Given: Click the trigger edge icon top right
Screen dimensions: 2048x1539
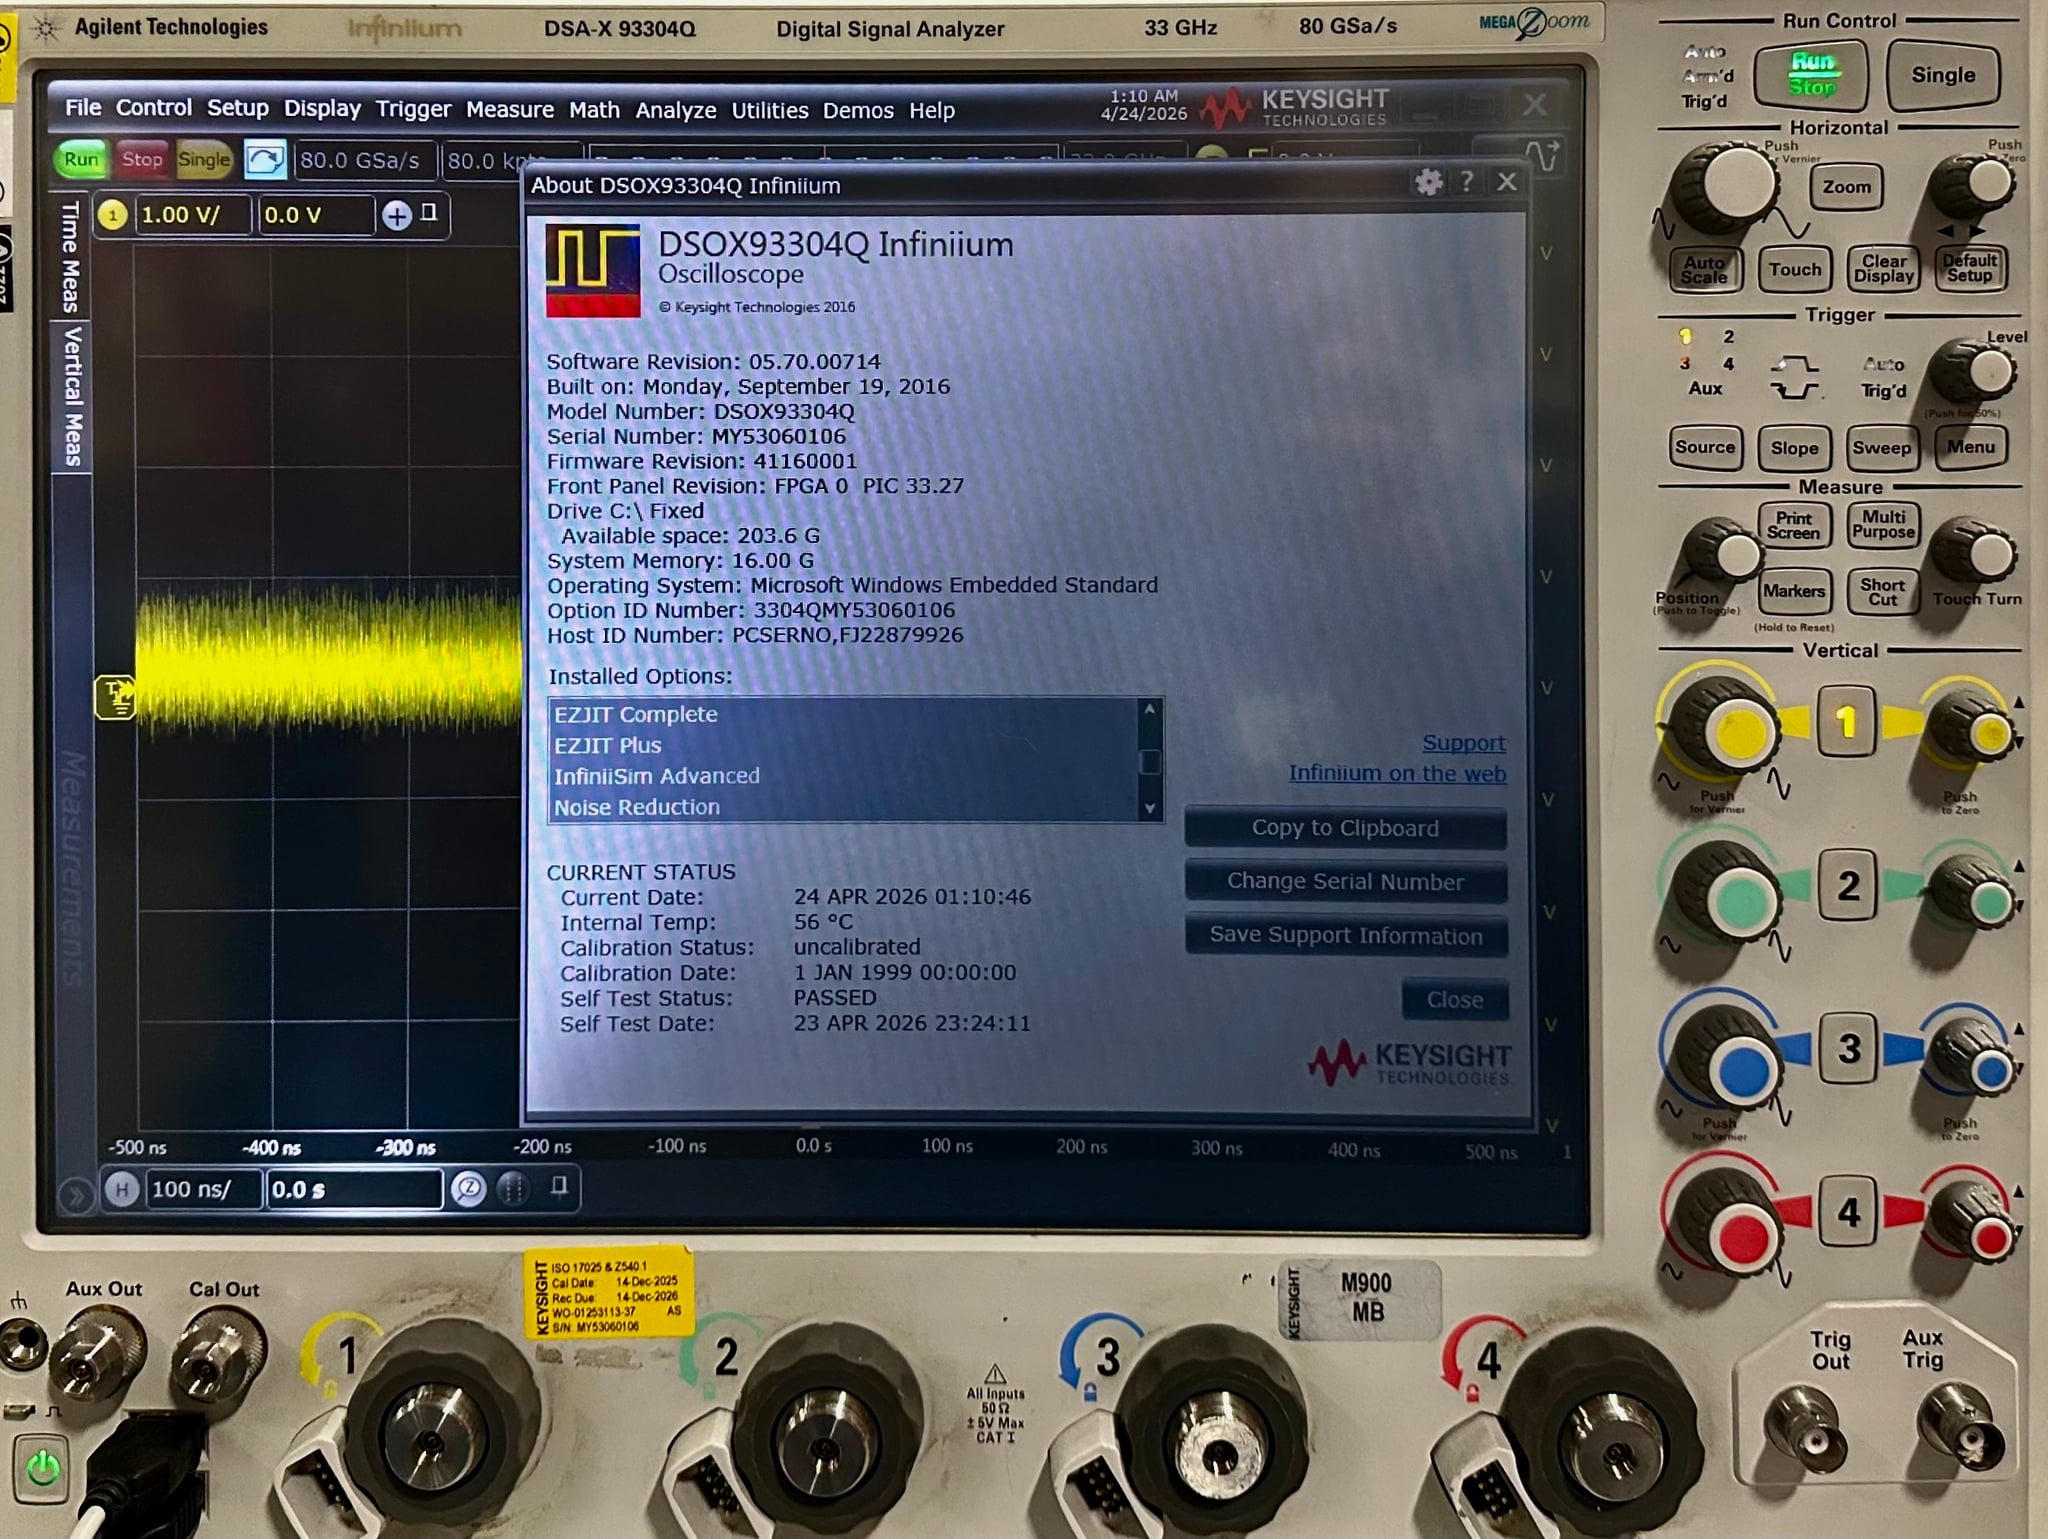Looking at the screenshot, I should [x=1542, y=156].
